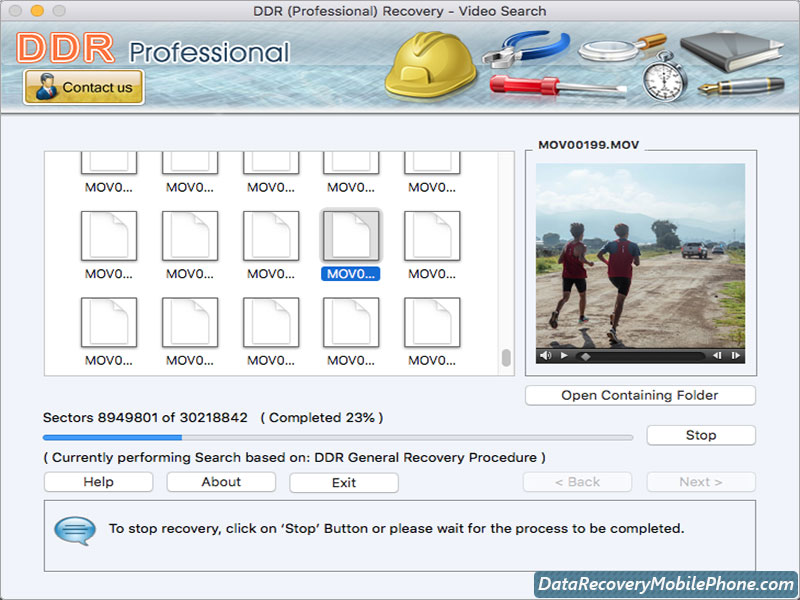Stop the recovery scan
Viewport: 800px width, 600px height.
[x=700, y=435]
